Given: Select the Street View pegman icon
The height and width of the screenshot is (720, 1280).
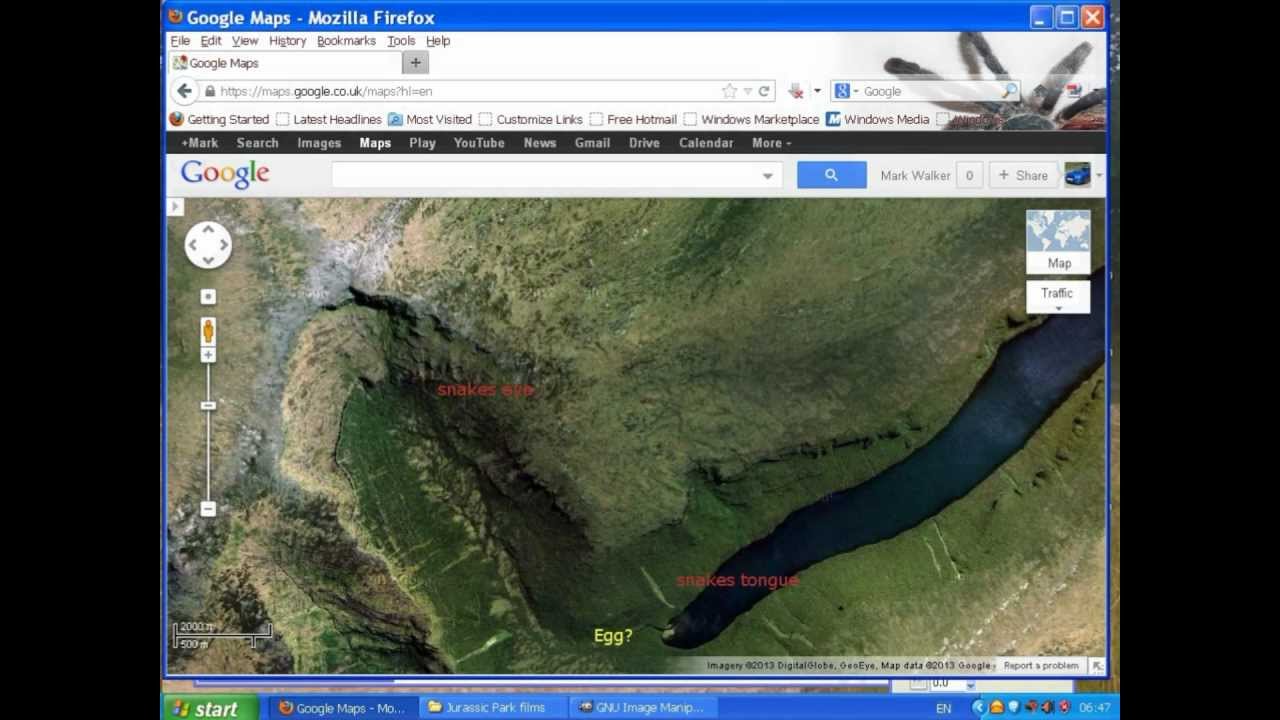Looking at the screenshot, I should pyautogui.click(x=208, y=331).
